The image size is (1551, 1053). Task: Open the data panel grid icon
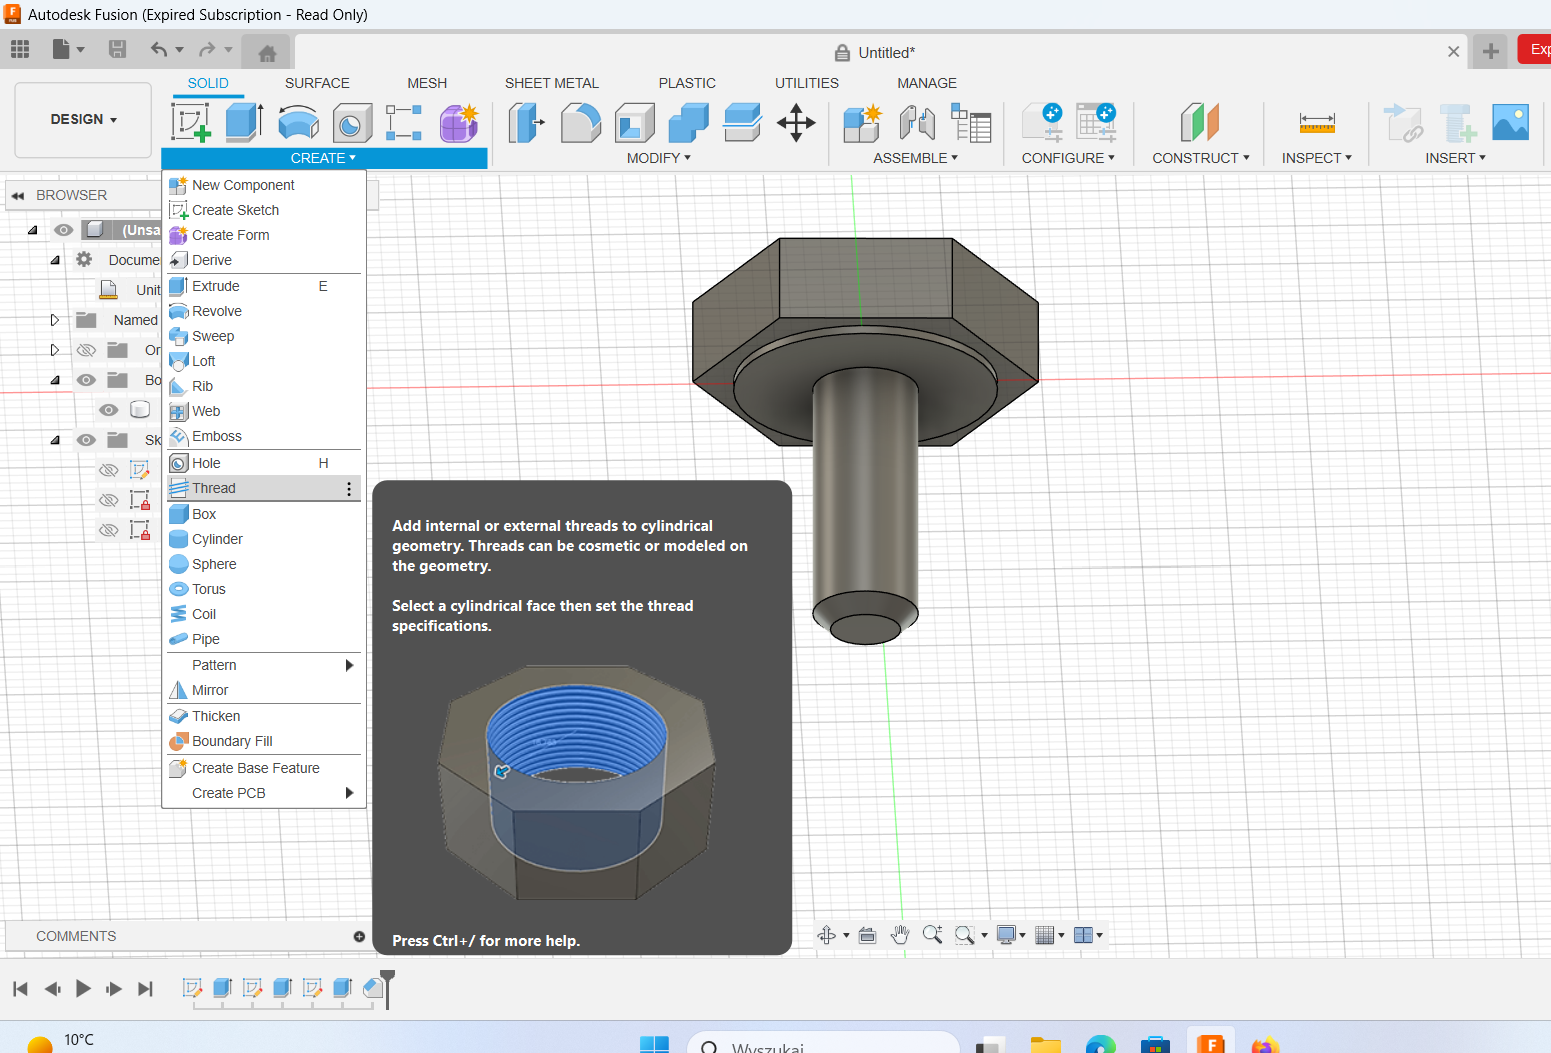20,49
